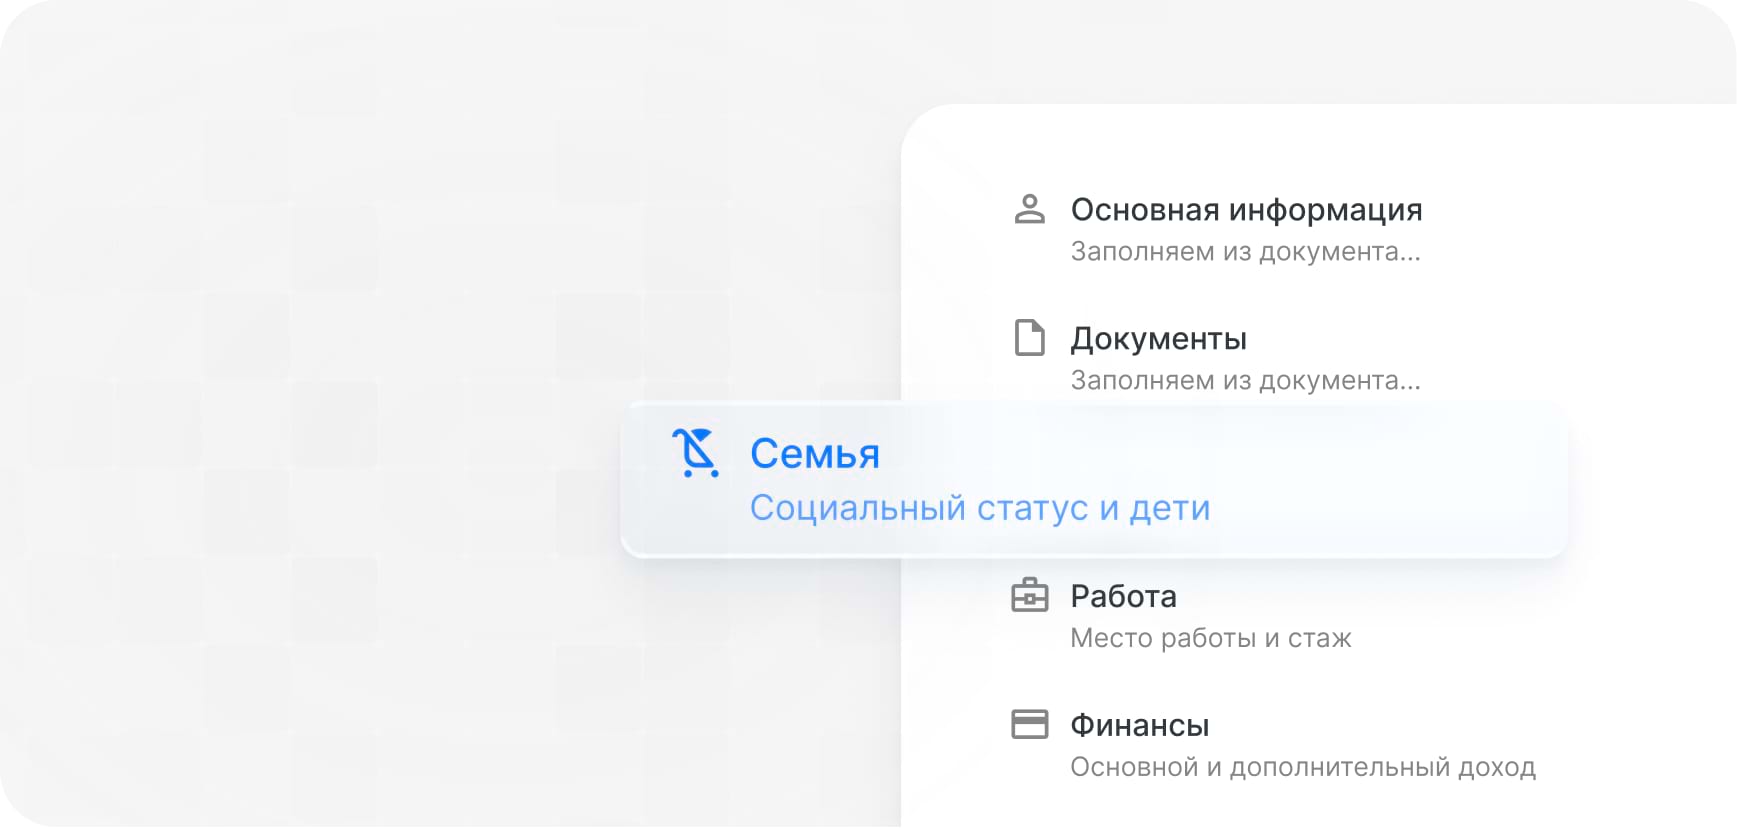
Task: Click the document page icon beside Документы
Action: (1029, 338)
